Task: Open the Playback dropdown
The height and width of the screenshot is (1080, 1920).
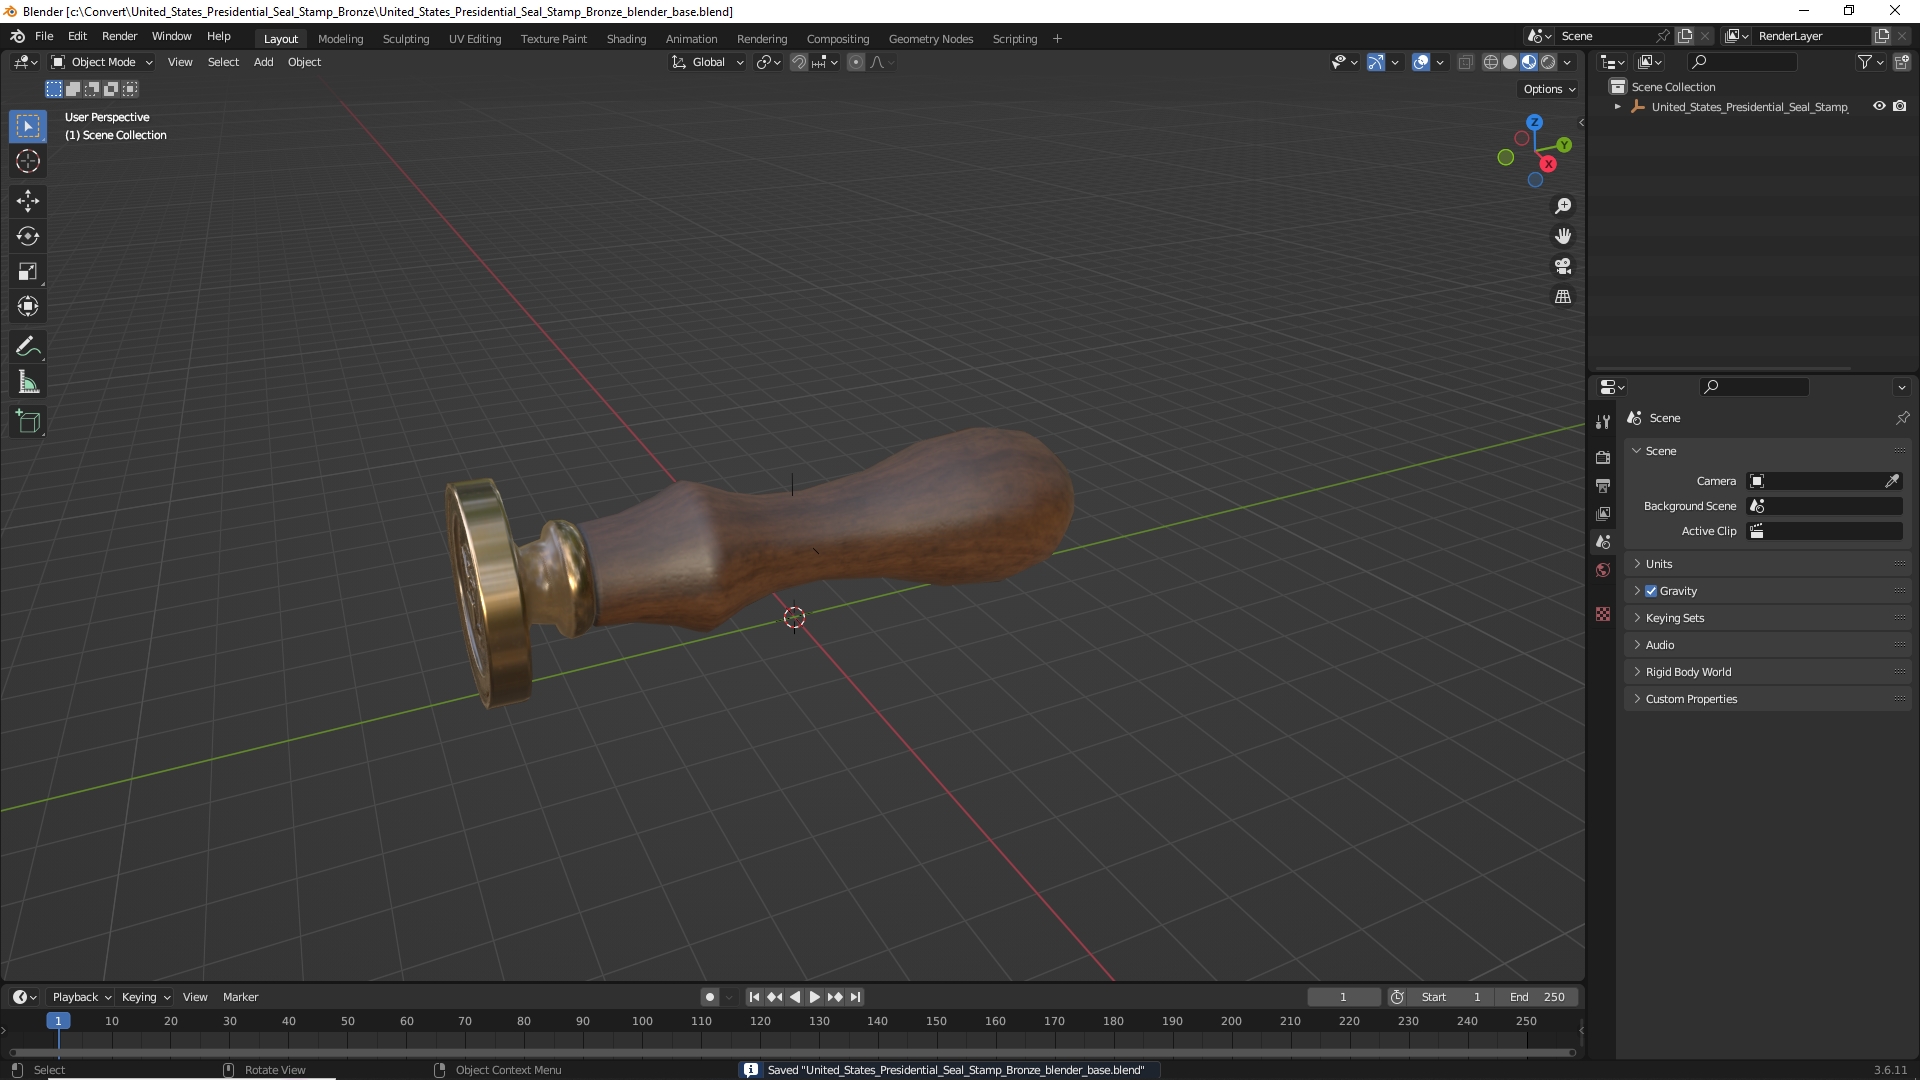Action: (x=81, y=997)
